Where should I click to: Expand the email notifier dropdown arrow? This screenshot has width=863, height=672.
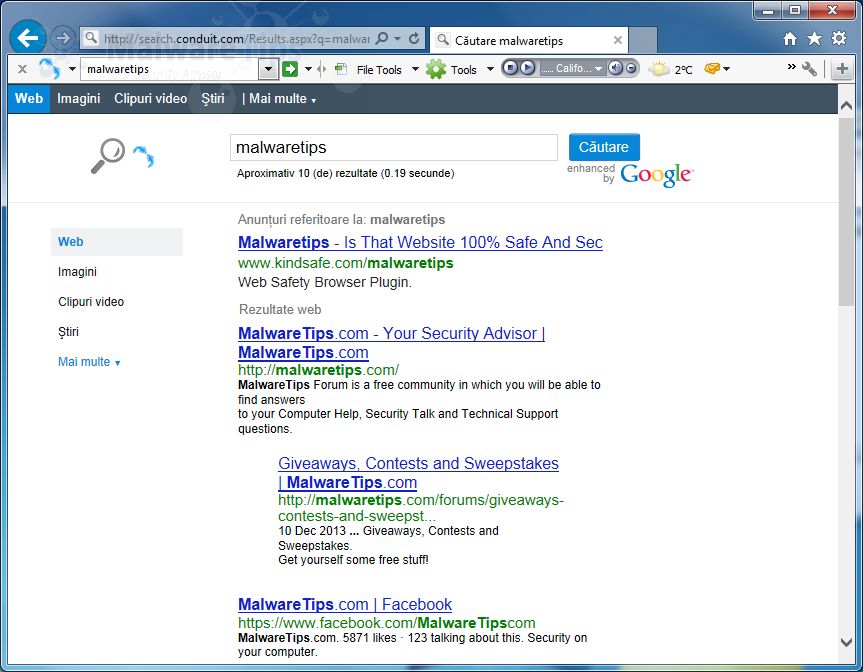coord(727,69)
